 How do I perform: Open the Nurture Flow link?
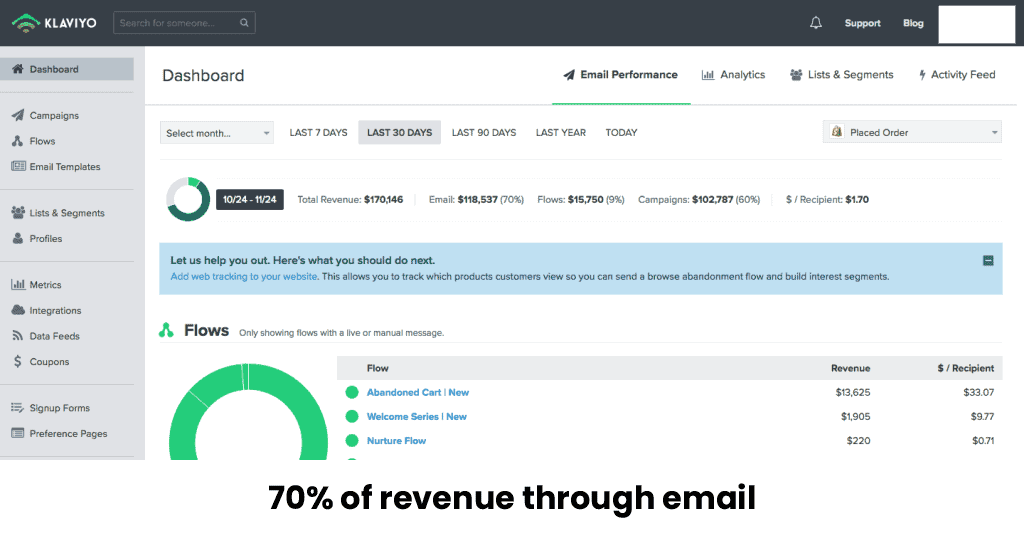point(396,441)
